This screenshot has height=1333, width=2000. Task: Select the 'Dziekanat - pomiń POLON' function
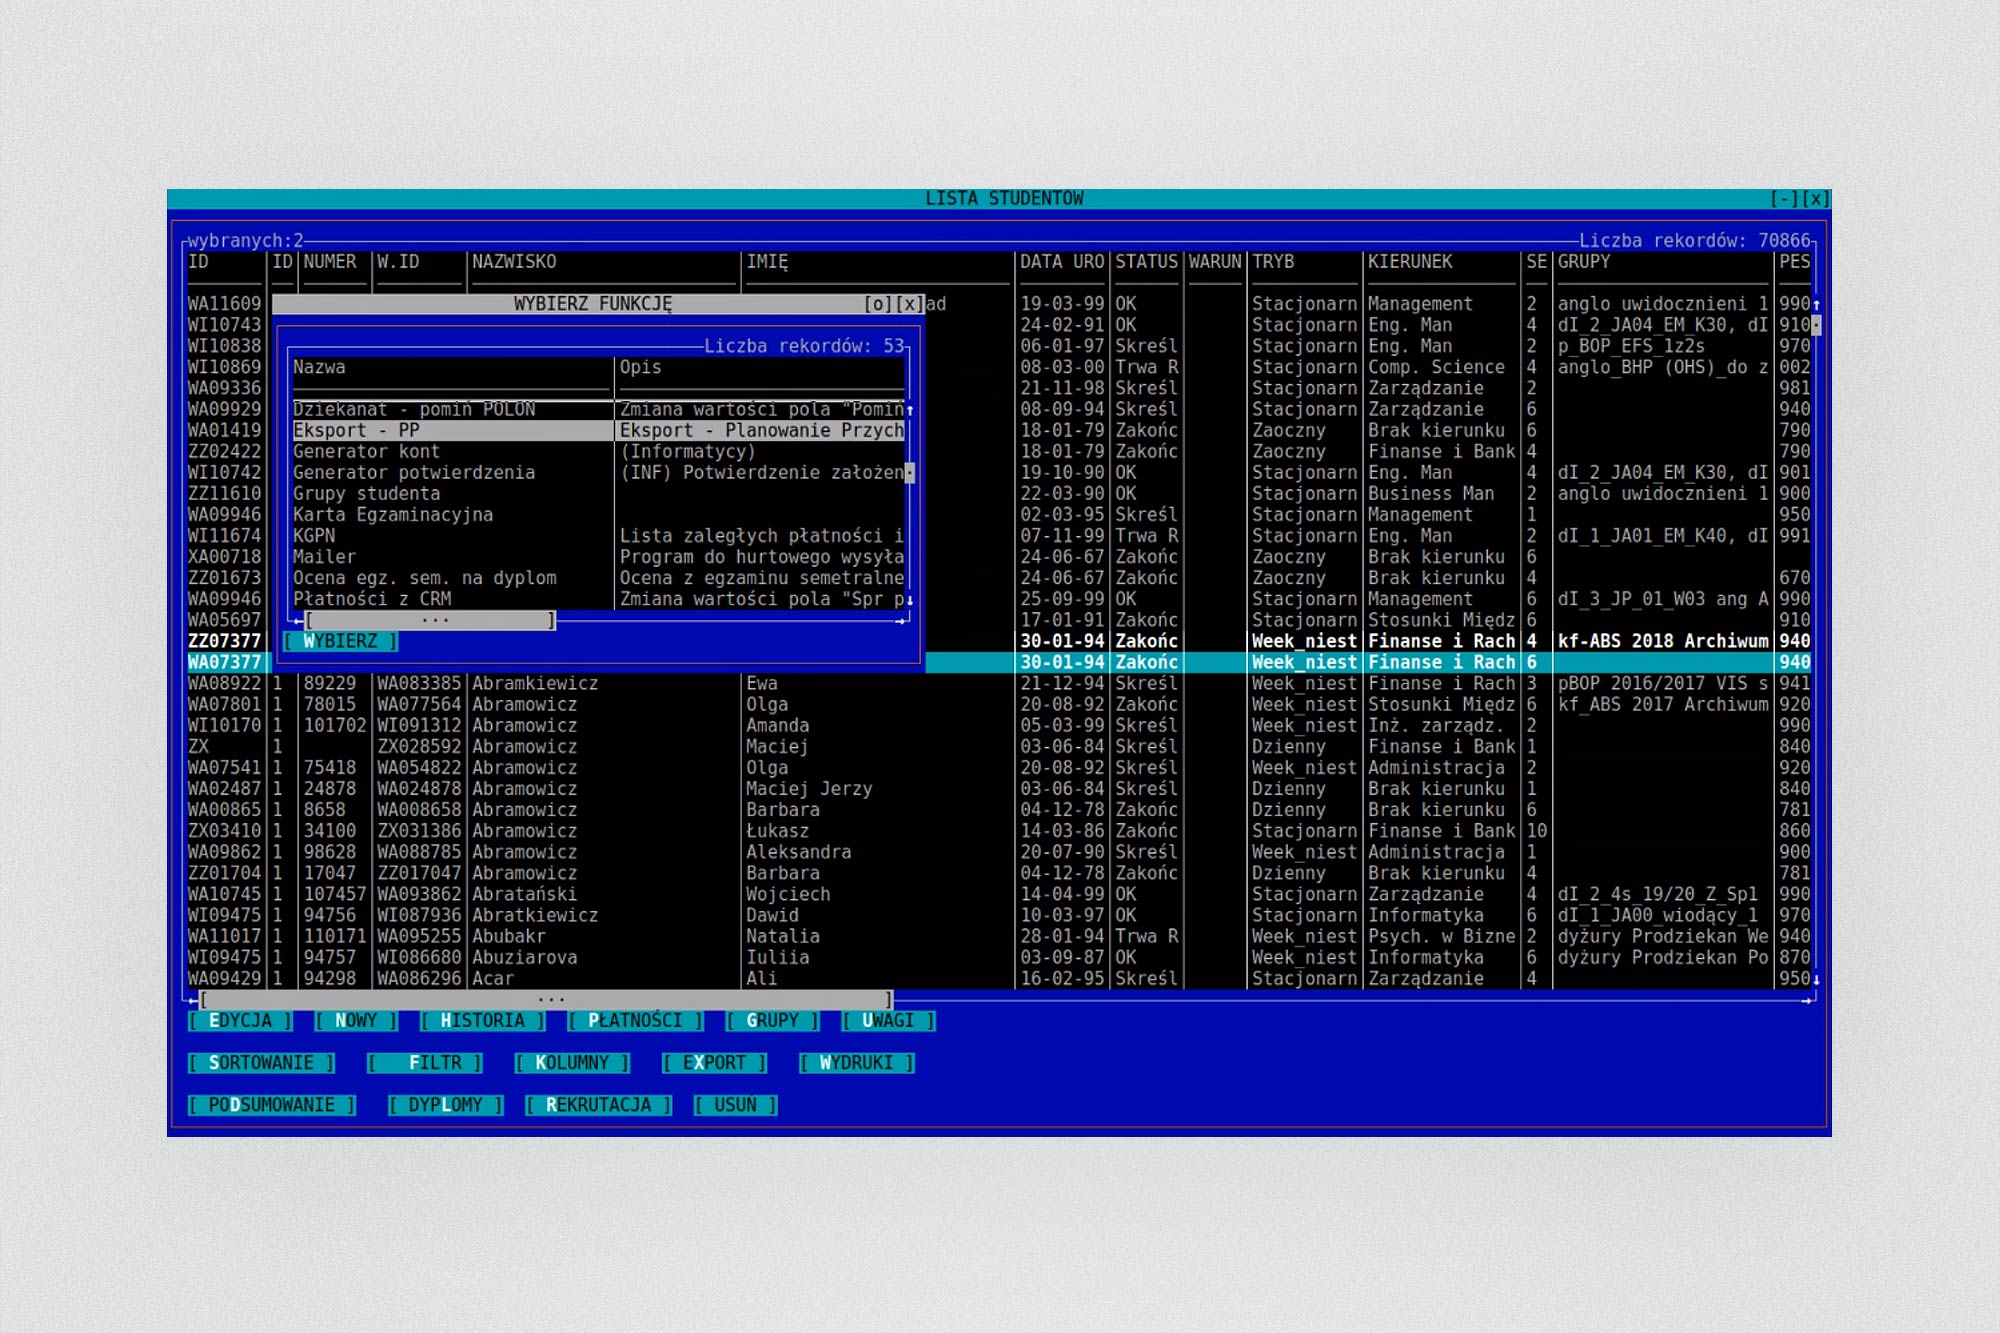(x=598, y=409)
